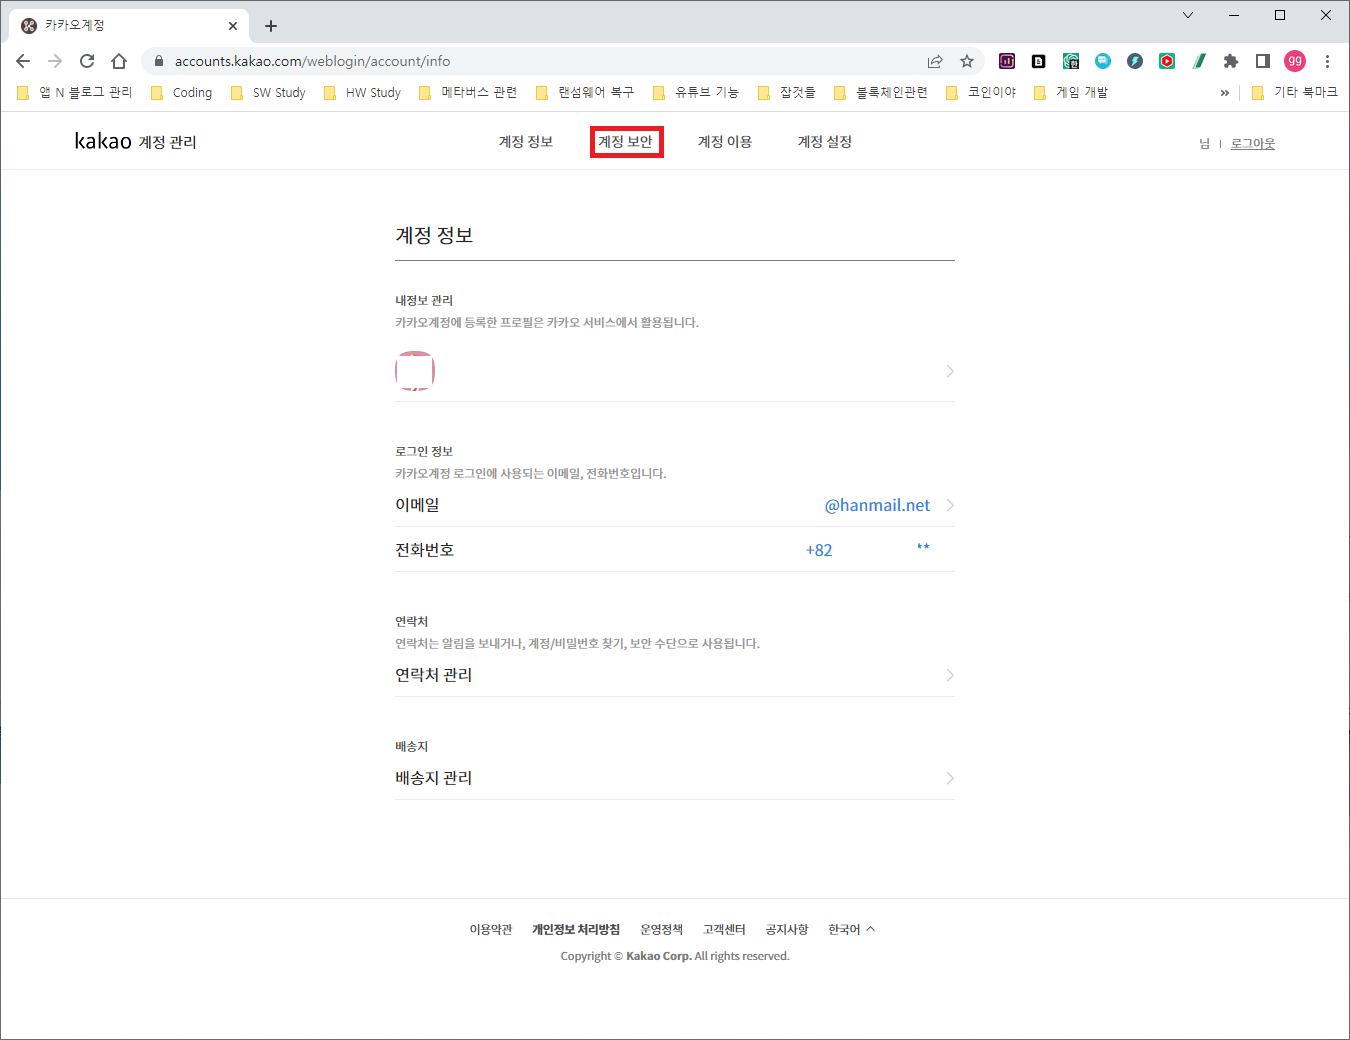The height and width of the screenshot is (1040, 1350).
Task: Click the purple extension icon in the toolbar
Action: click(x=1007, y=61)
